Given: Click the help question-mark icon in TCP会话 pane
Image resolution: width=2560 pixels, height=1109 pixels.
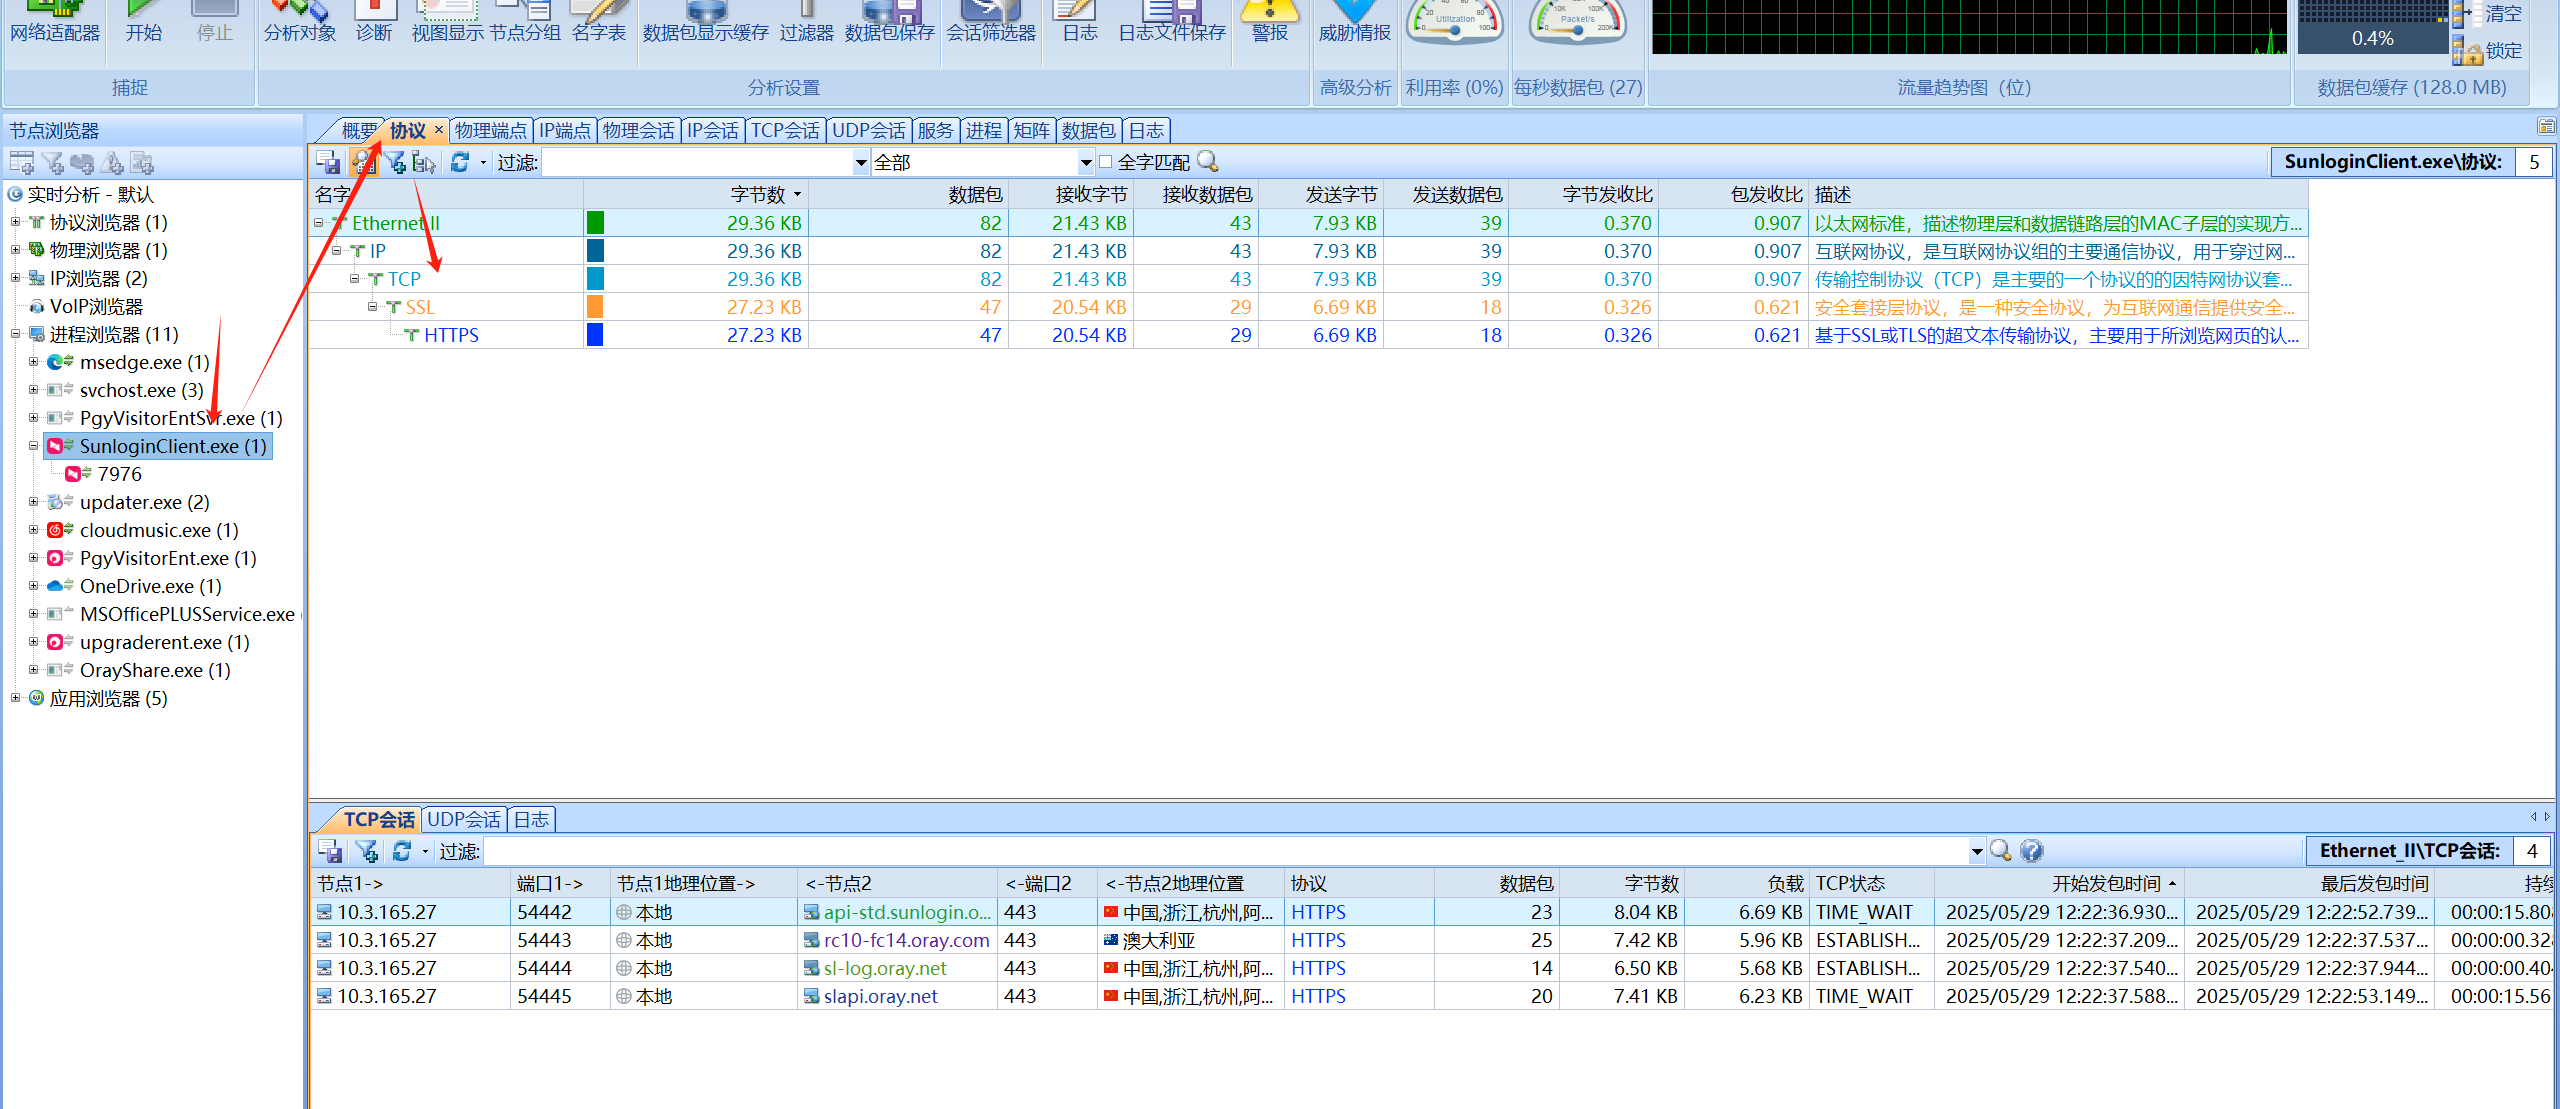Looking at the screenshot, I should [x=2031, y=851].
